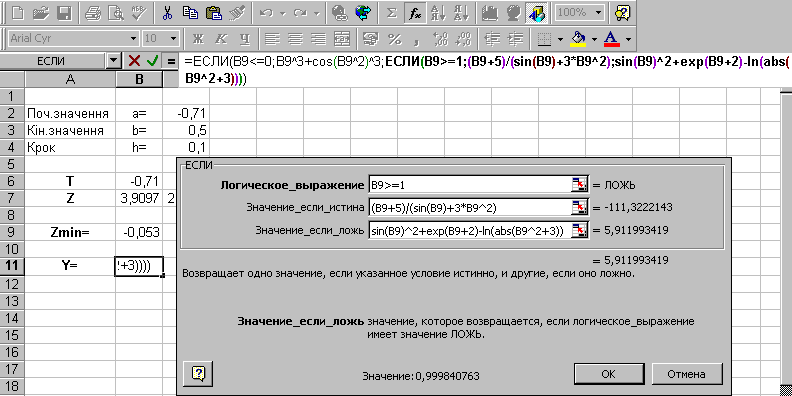Toggle underline formatting (Ч)

(244, 38)
